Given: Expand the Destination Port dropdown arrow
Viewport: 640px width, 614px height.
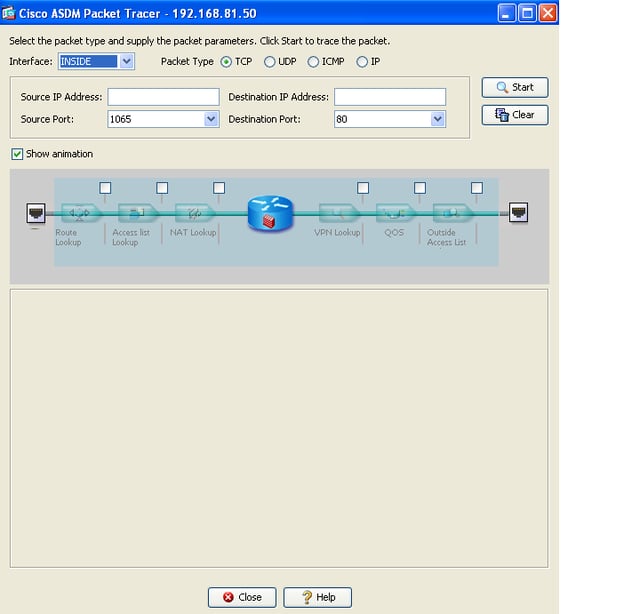Looking at the screenshot, I should click(x=438, y=119).
